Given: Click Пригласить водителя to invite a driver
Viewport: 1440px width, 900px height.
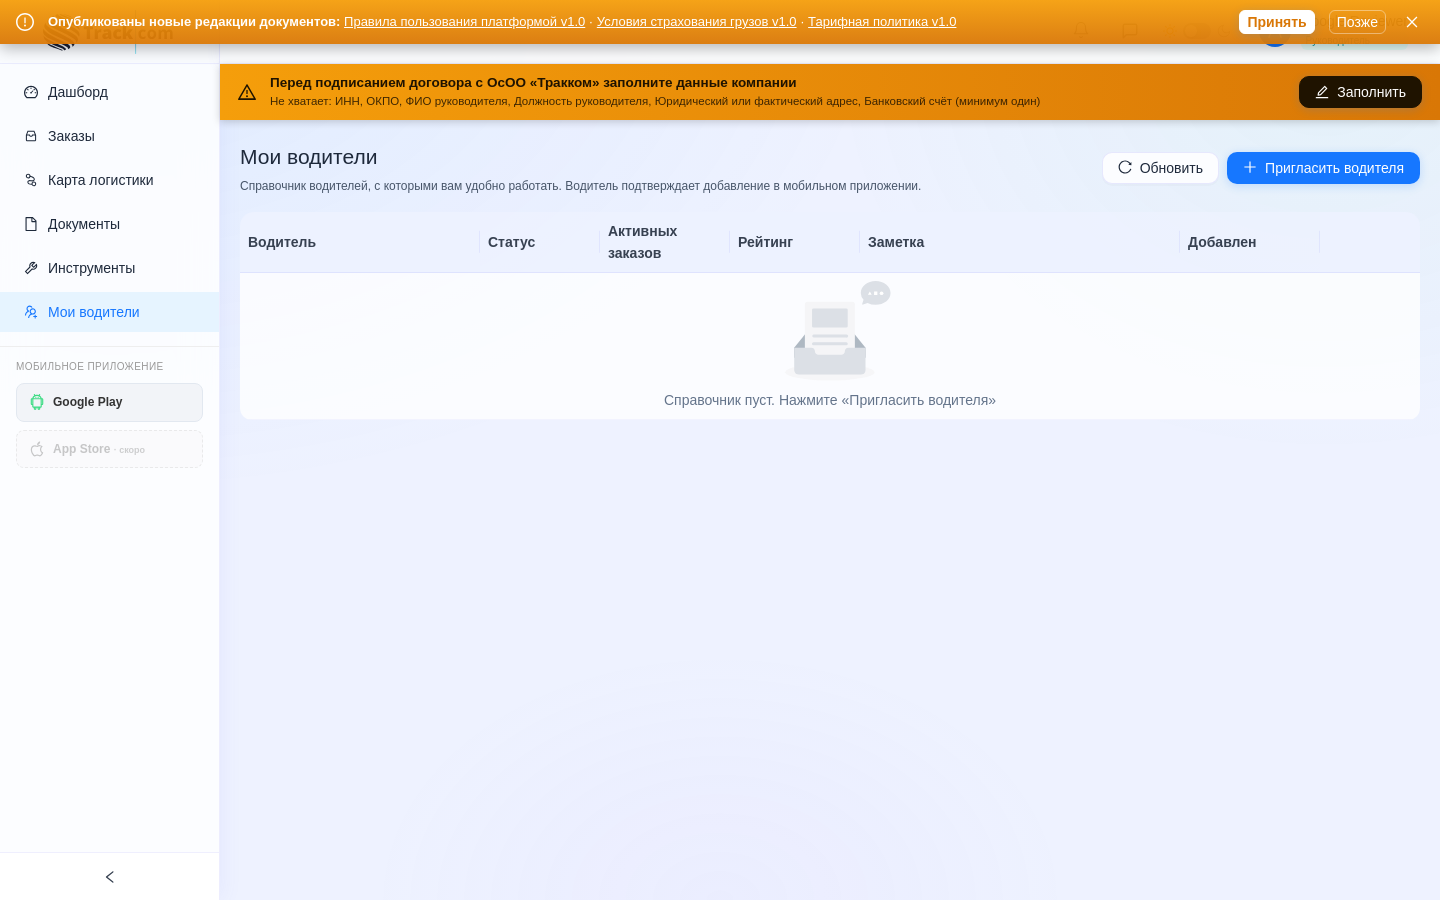Looking at the screenshot, I should pyautogui.click(x=1323, y=168).
